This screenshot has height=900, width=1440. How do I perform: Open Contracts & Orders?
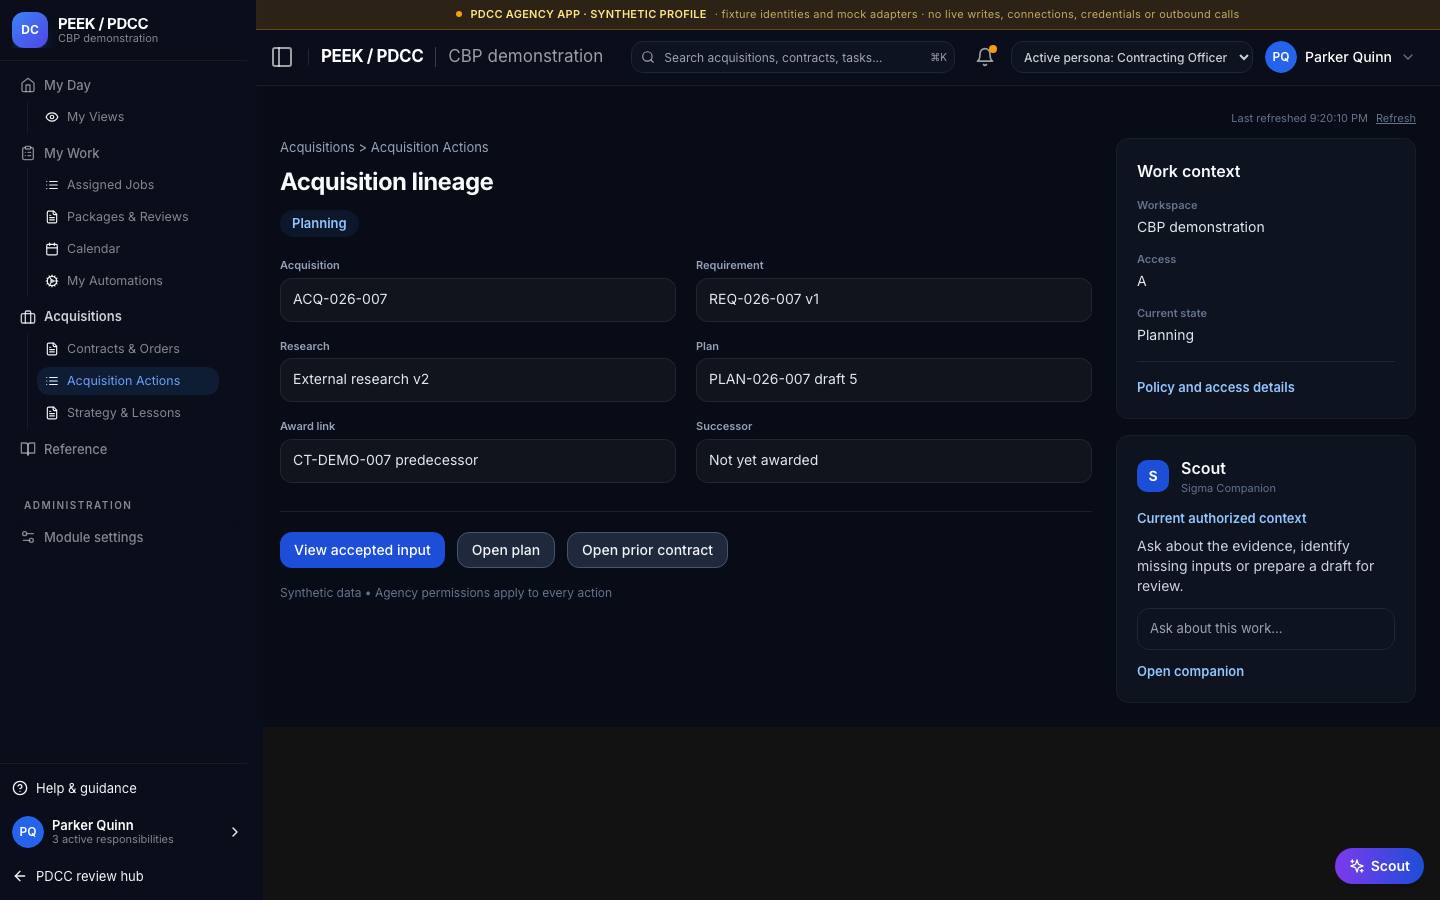tap(128, 349)
